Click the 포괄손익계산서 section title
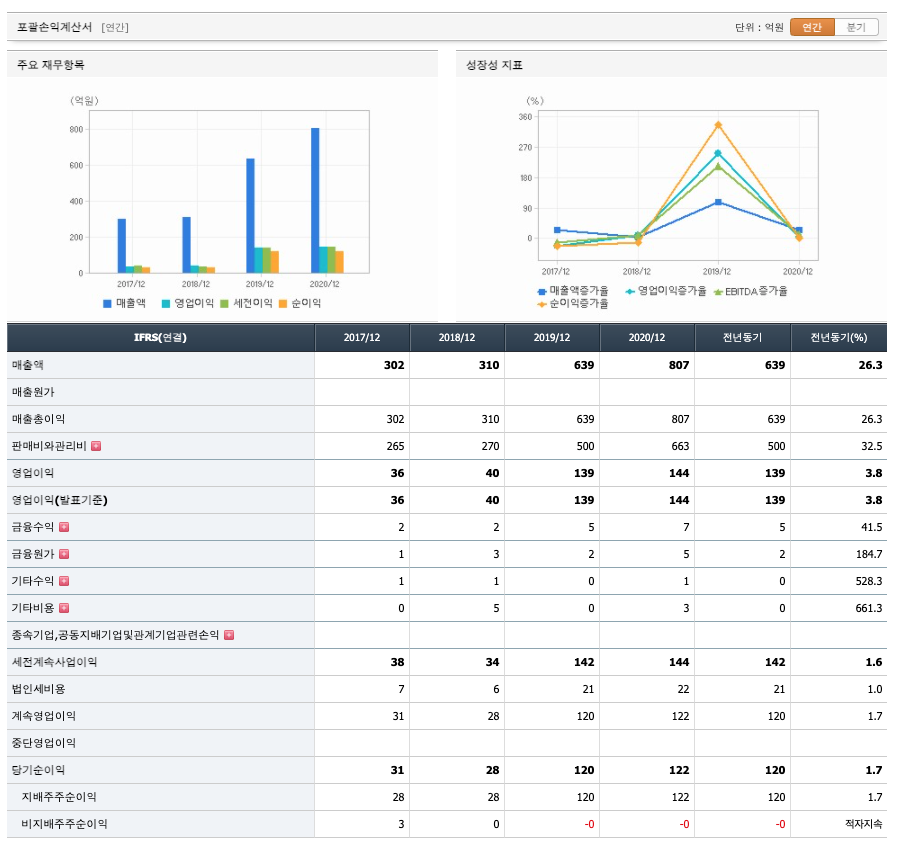Screen dimensions: 897x847 [x=54, y=27]
